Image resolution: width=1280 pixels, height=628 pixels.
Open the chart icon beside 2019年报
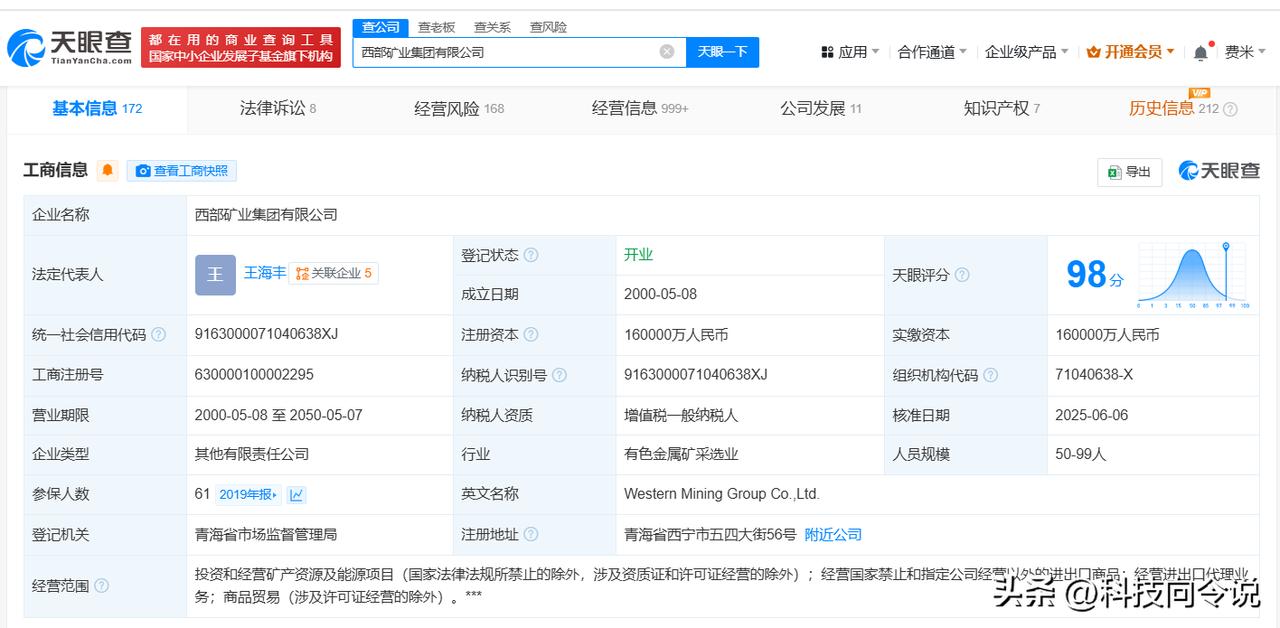pyautogui.click(x=297, y=494)
